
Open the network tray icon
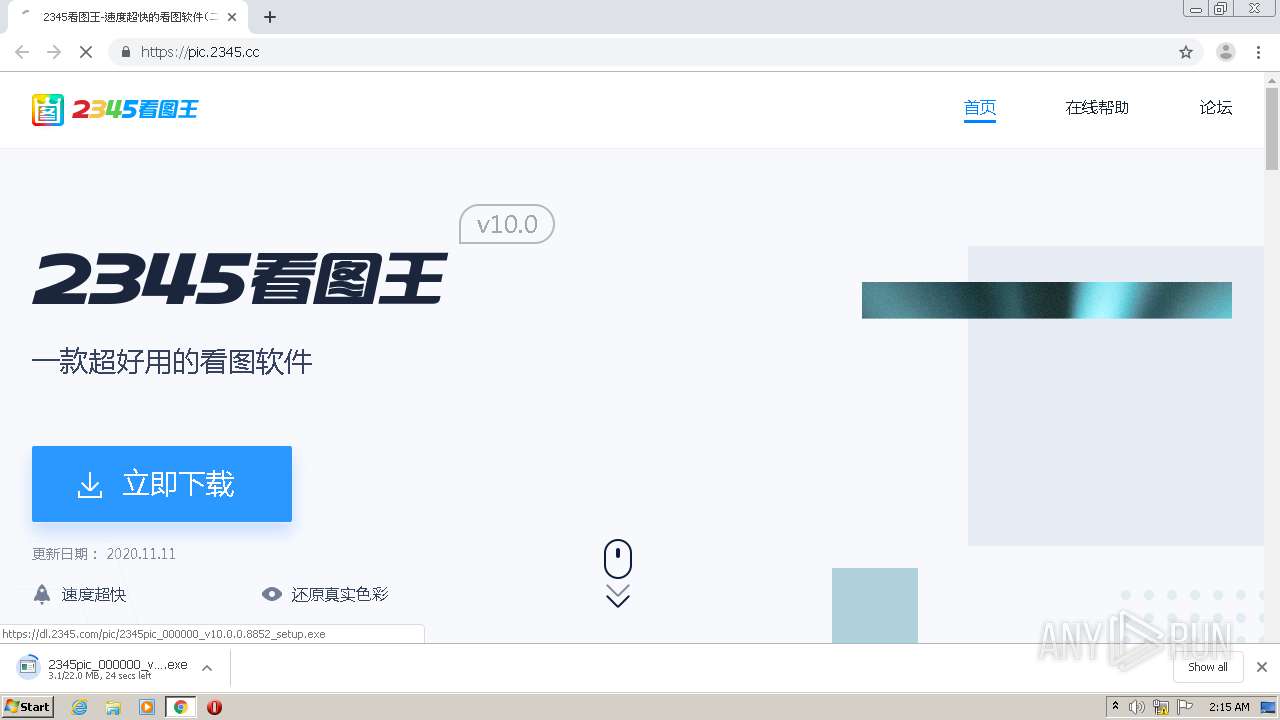1161,707
